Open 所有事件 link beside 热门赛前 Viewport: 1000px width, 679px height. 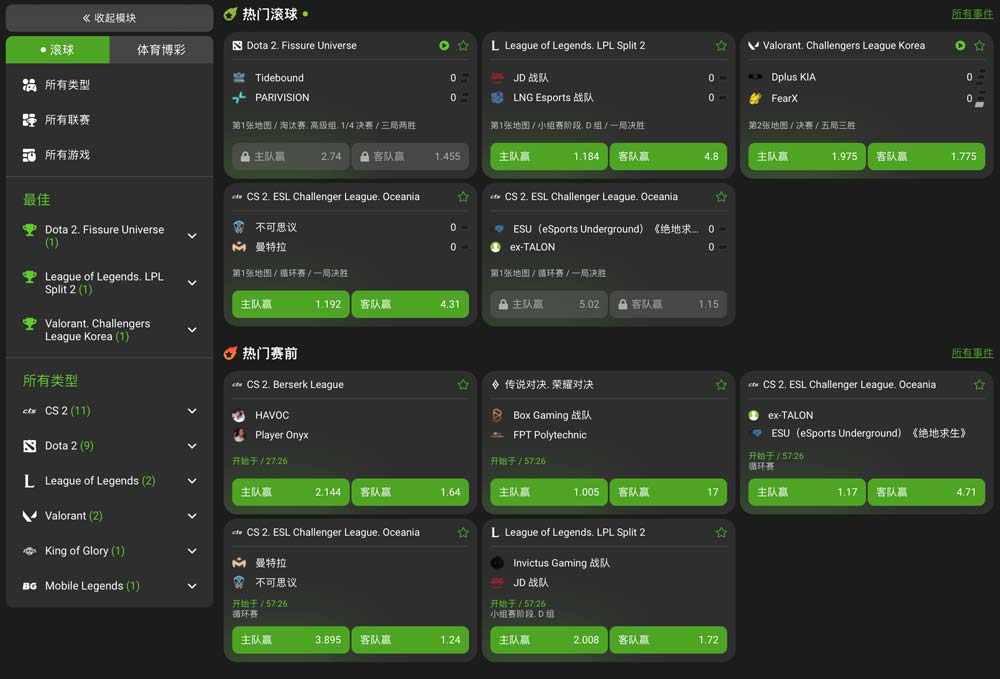972,353
